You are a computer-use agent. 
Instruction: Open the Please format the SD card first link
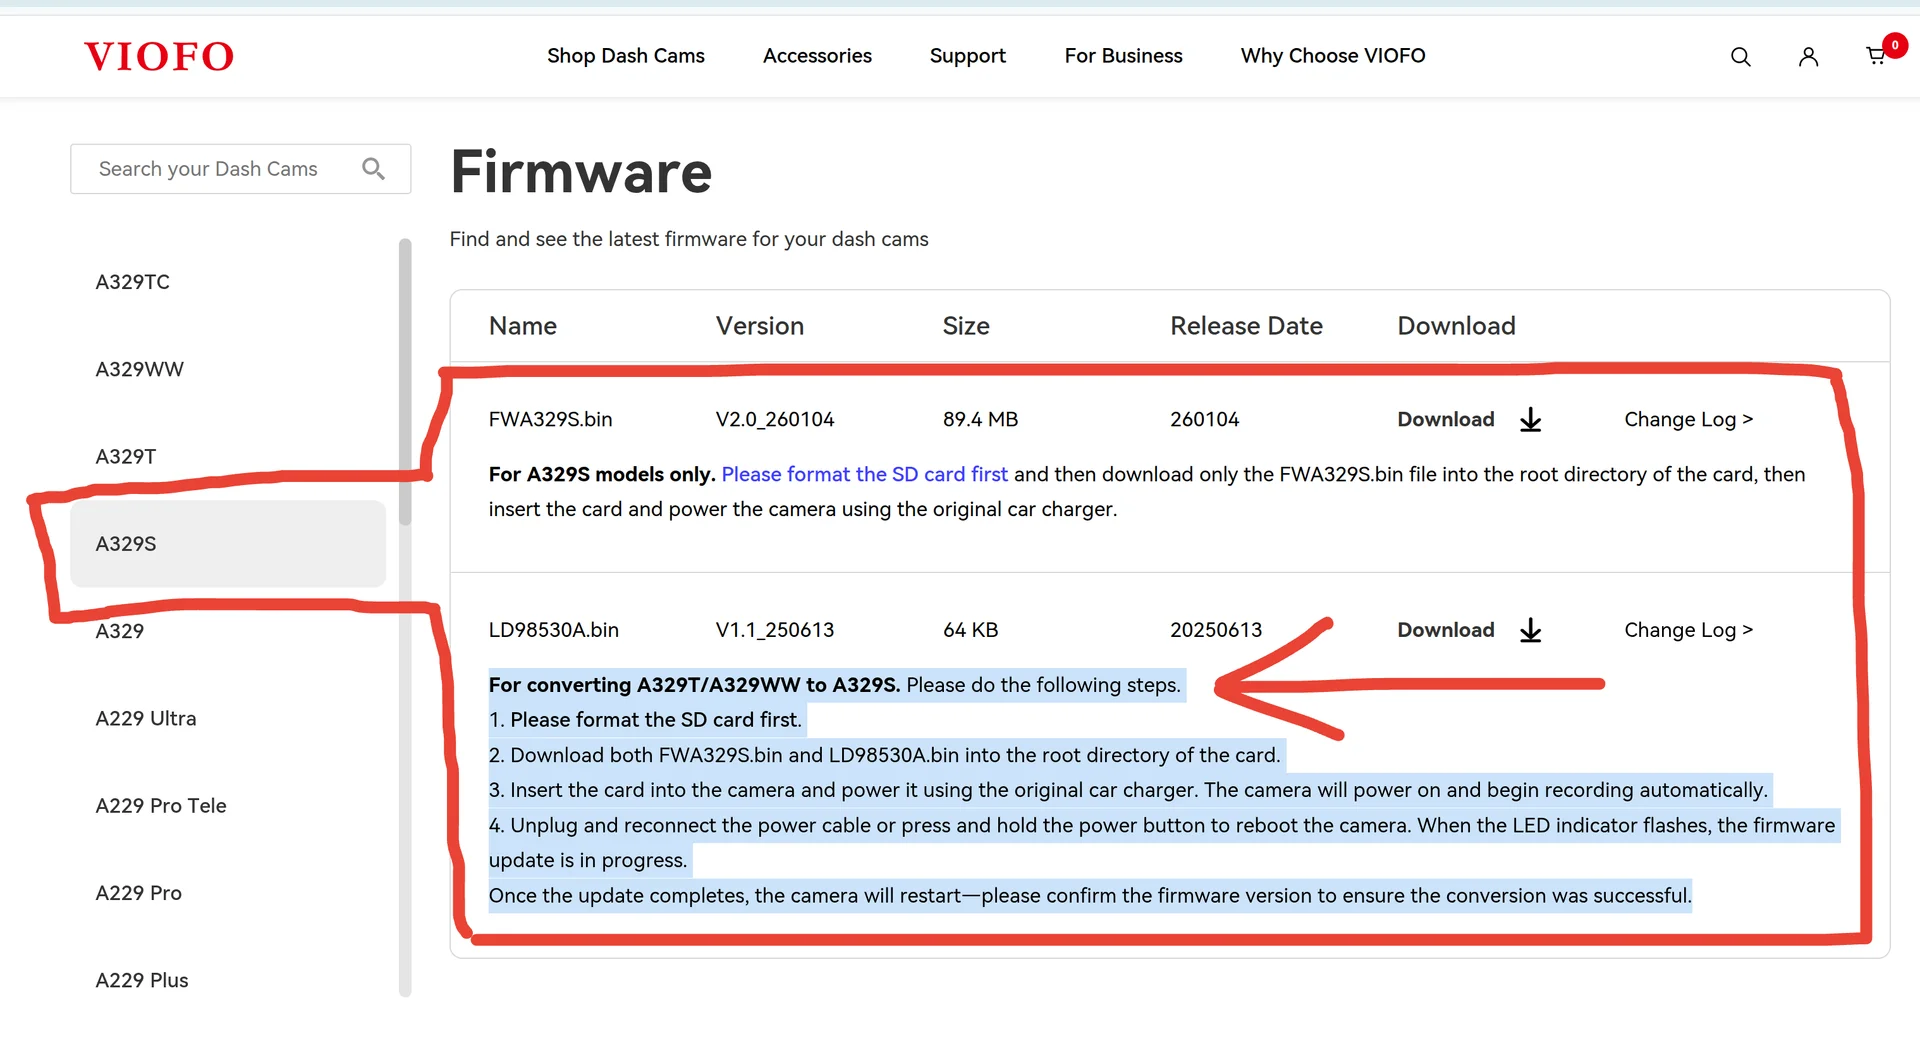865,474
